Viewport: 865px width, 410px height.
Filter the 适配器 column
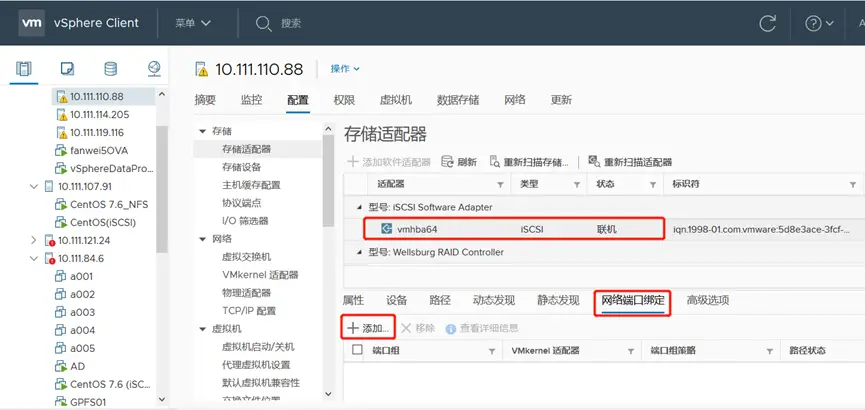click(500, 185)
